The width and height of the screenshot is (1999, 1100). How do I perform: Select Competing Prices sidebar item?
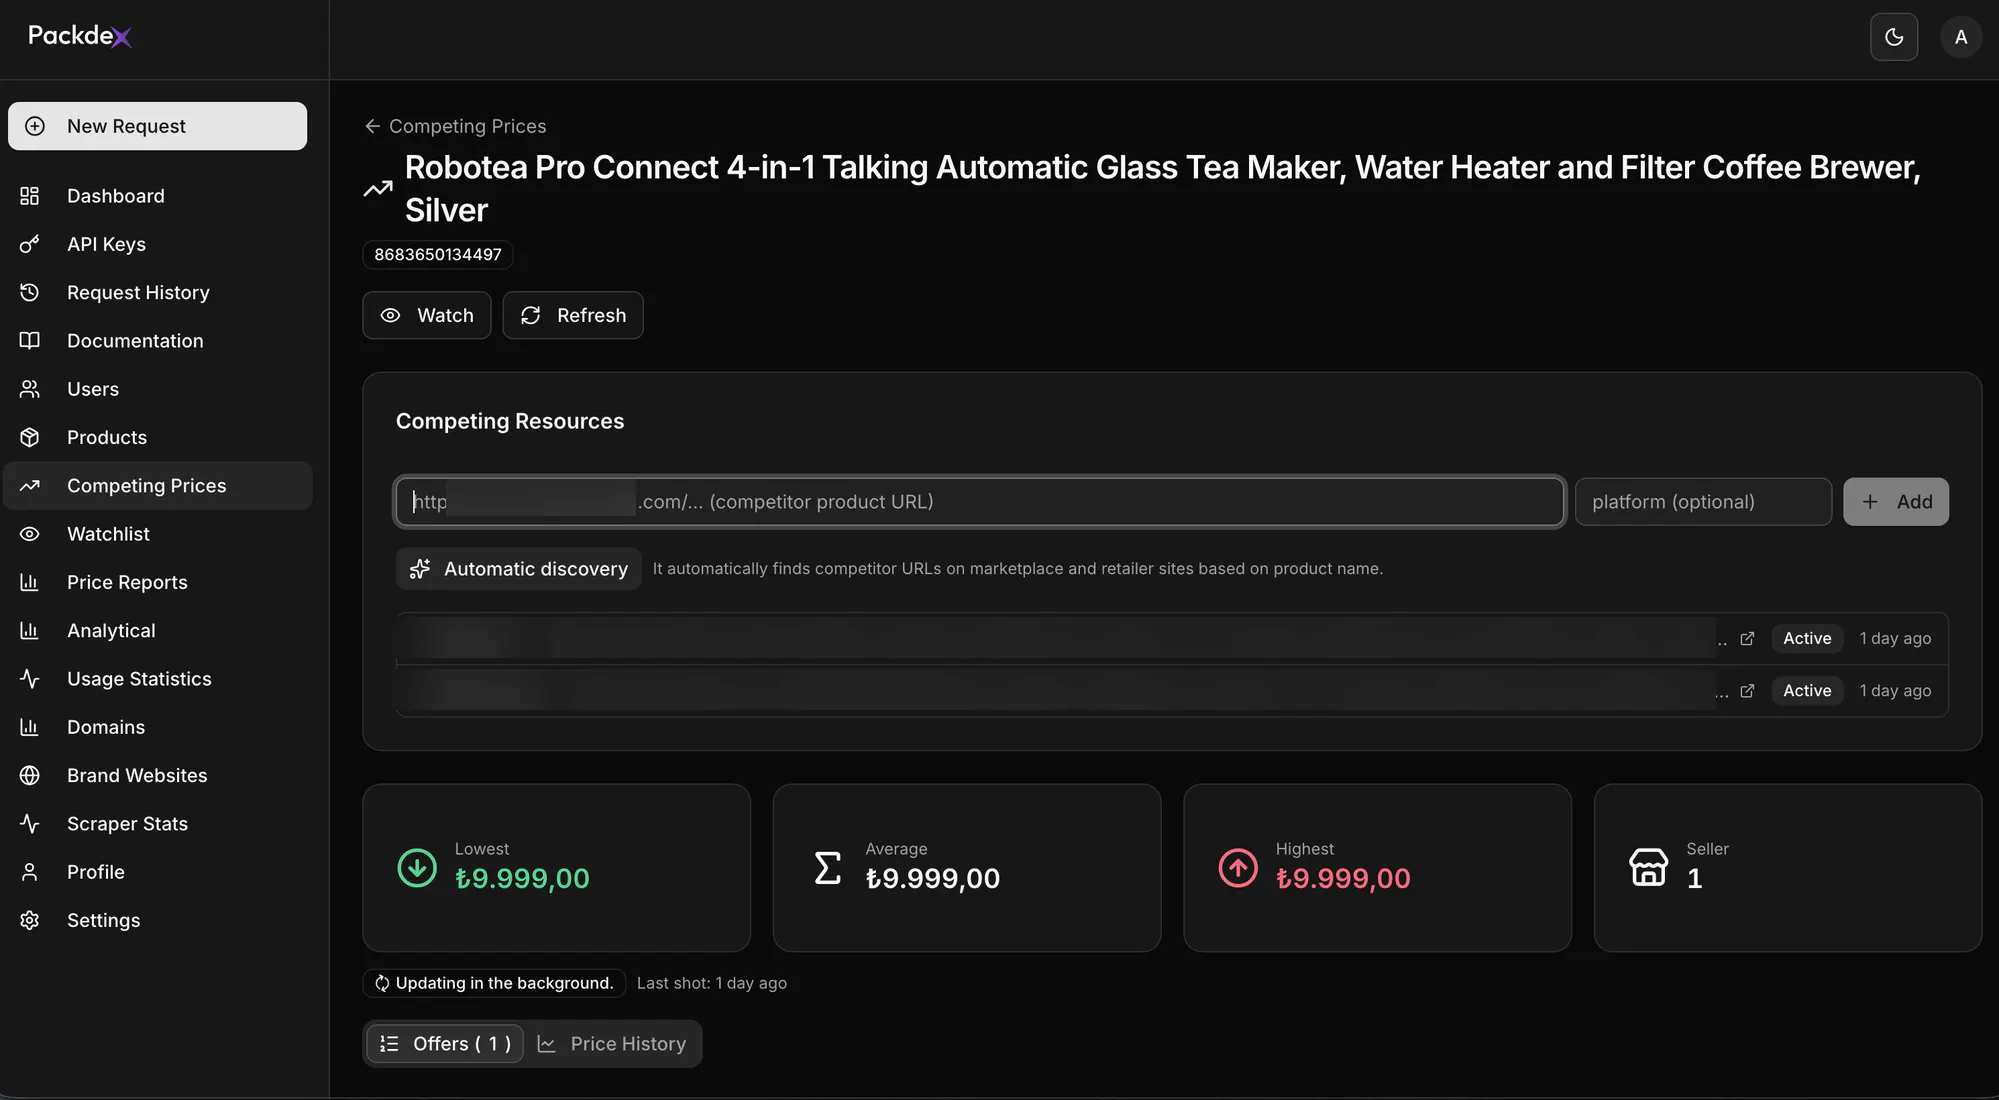point(158,486)
